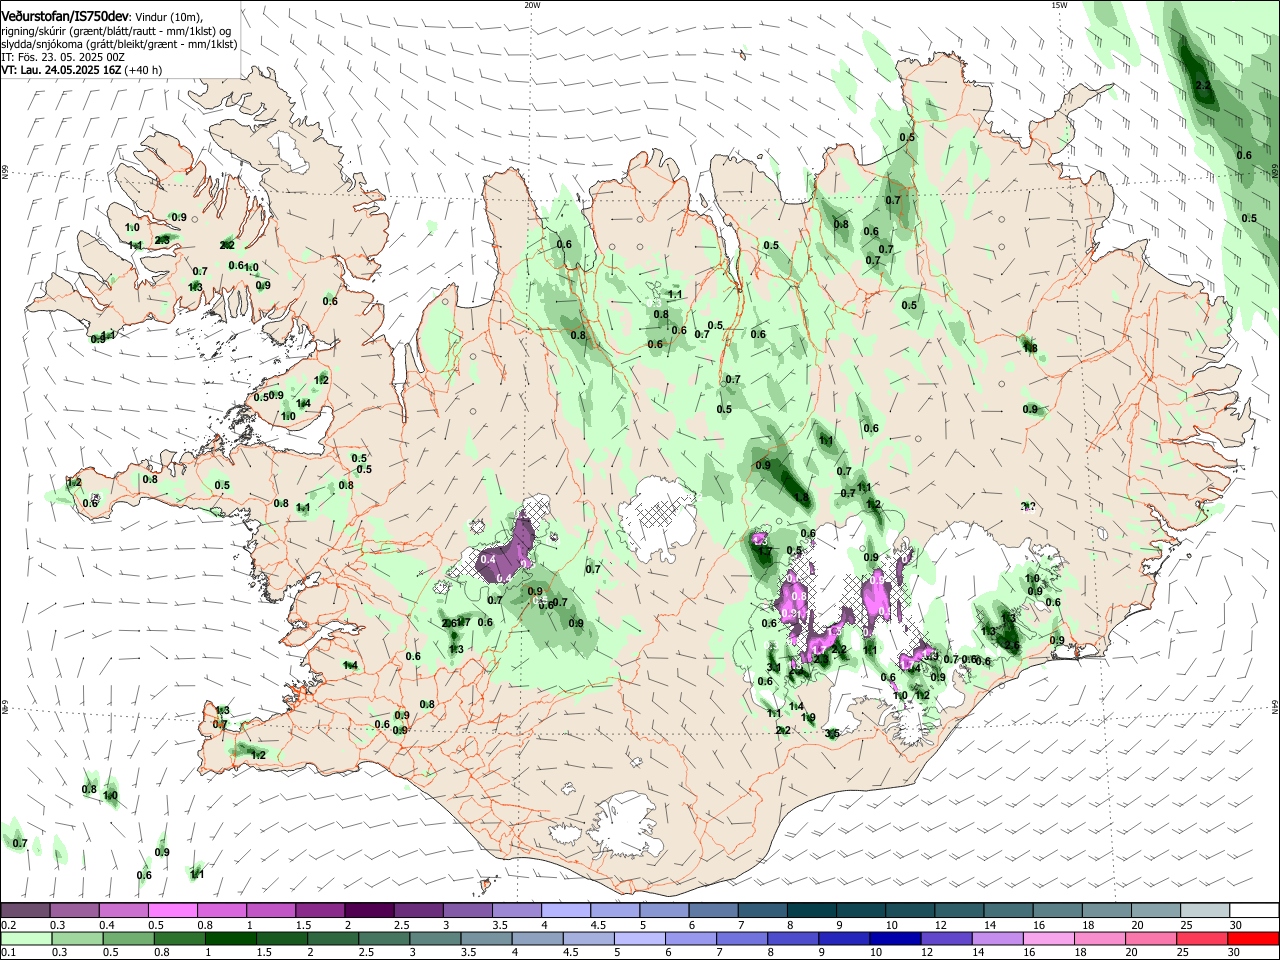This screenshot has height=960, width=1280.
Task: Click the 0.1 label in the rain legend
Action: point(8,953)
